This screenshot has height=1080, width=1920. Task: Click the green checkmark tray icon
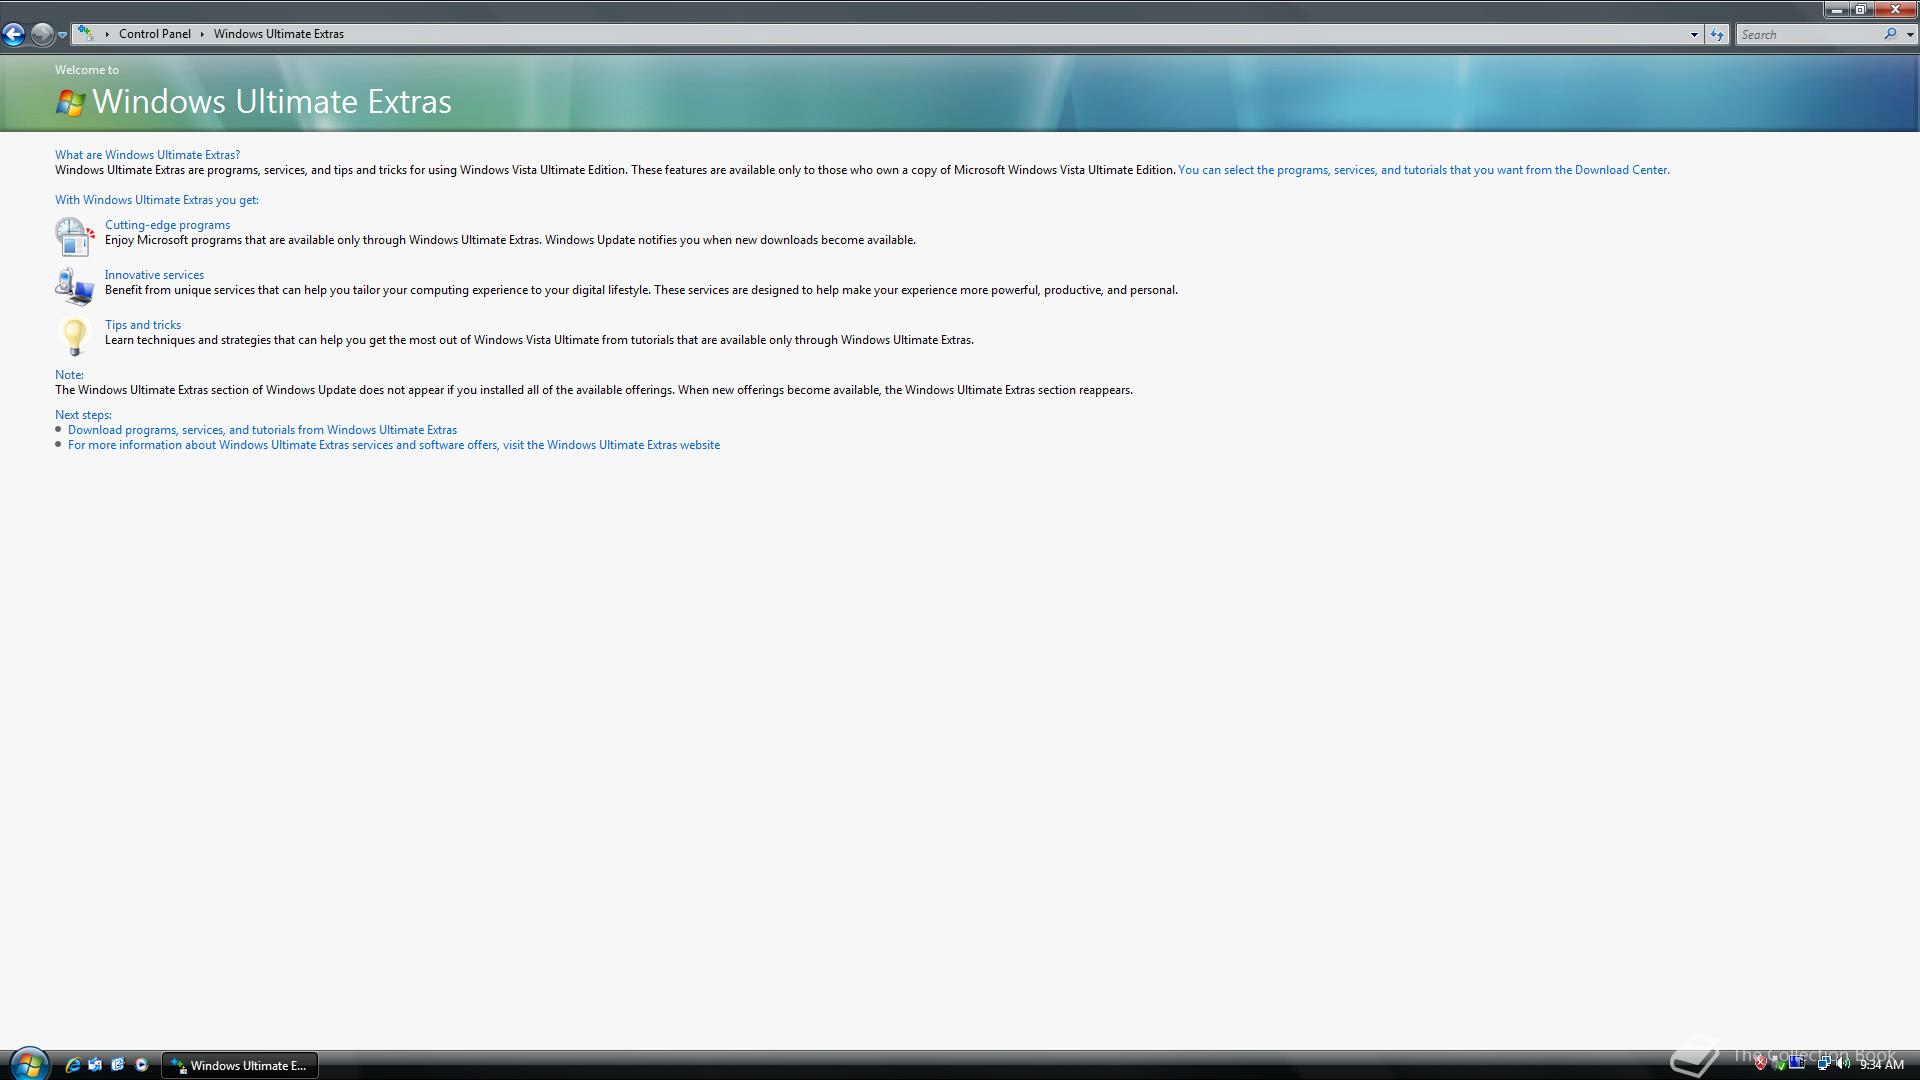(1779, 1065)
